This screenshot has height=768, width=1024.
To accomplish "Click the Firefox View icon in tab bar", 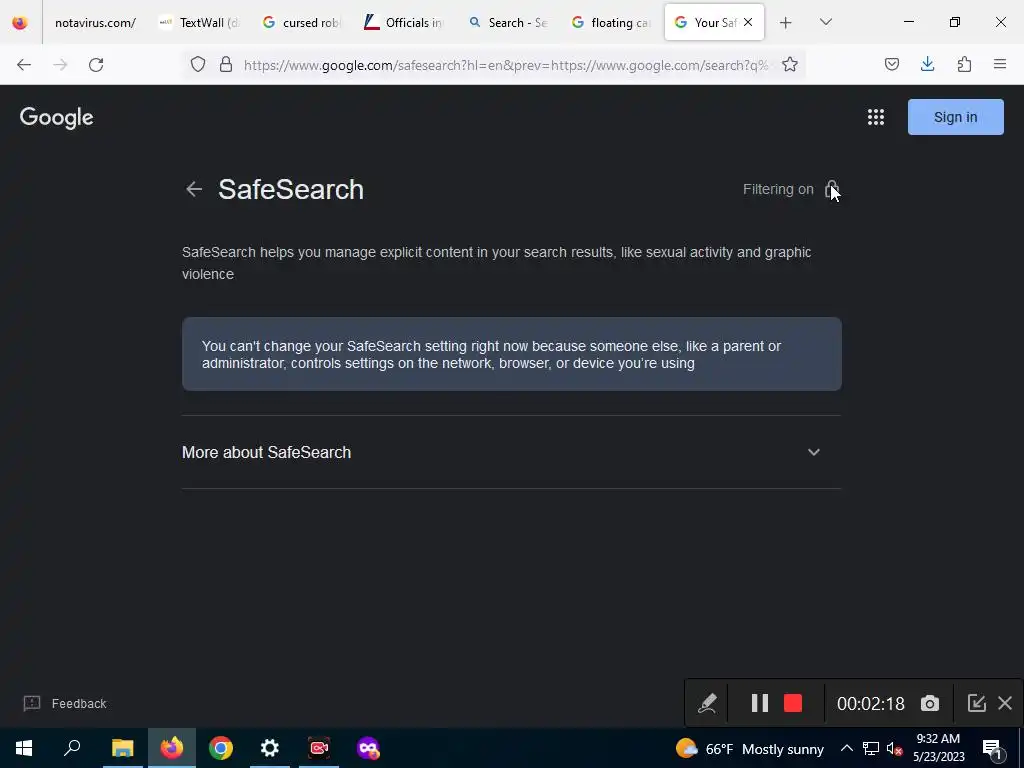I will click(x=20, y=23).
